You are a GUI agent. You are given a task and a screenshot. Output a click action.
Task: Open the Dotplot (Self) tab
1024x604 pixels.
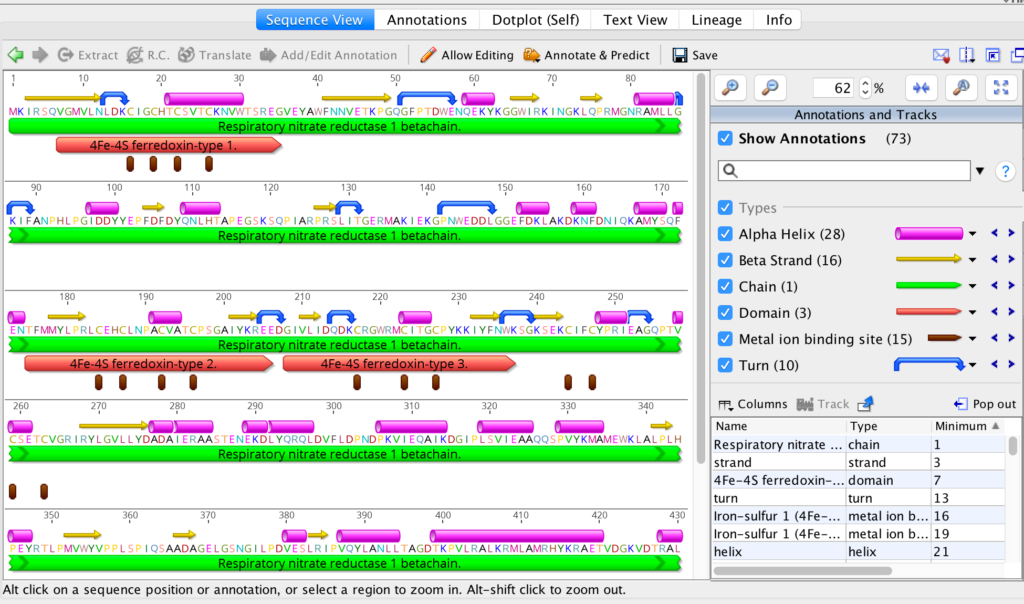tap(534, 19)
